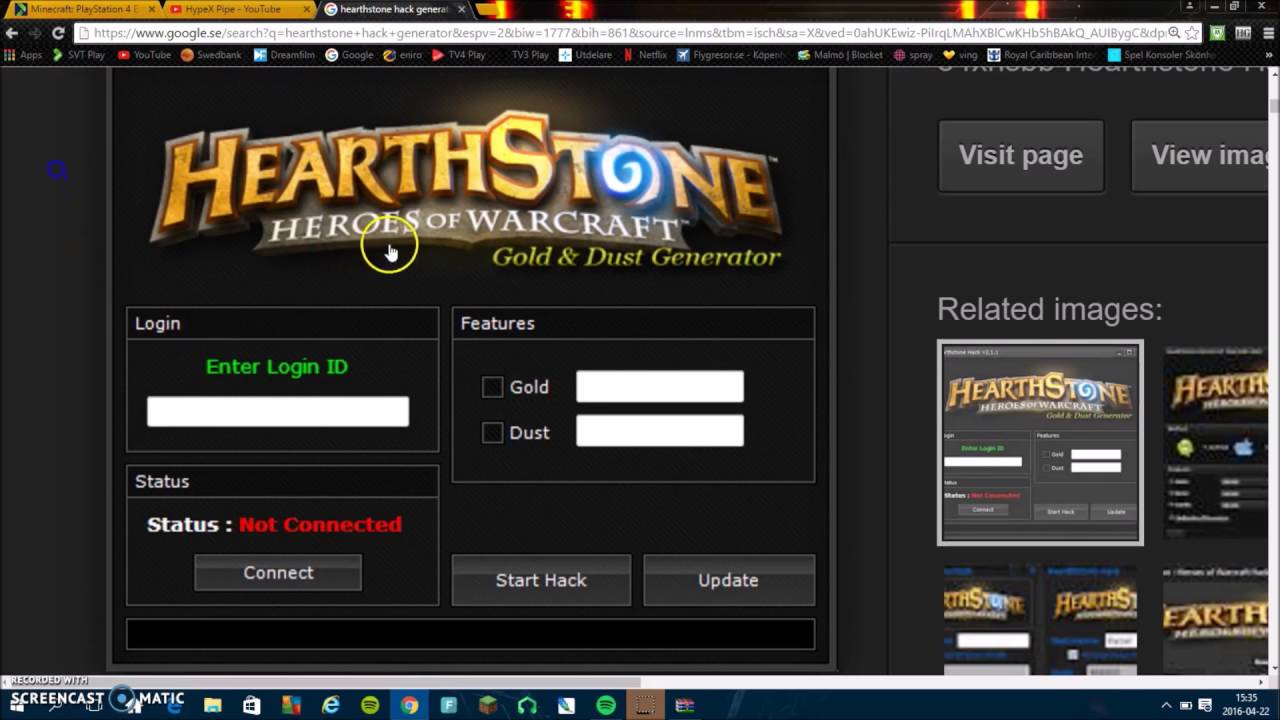The width and height of the screenshot is (1280, 720).
Task: Open File Explorer from the taskbar
Action: tap(212, 705)
